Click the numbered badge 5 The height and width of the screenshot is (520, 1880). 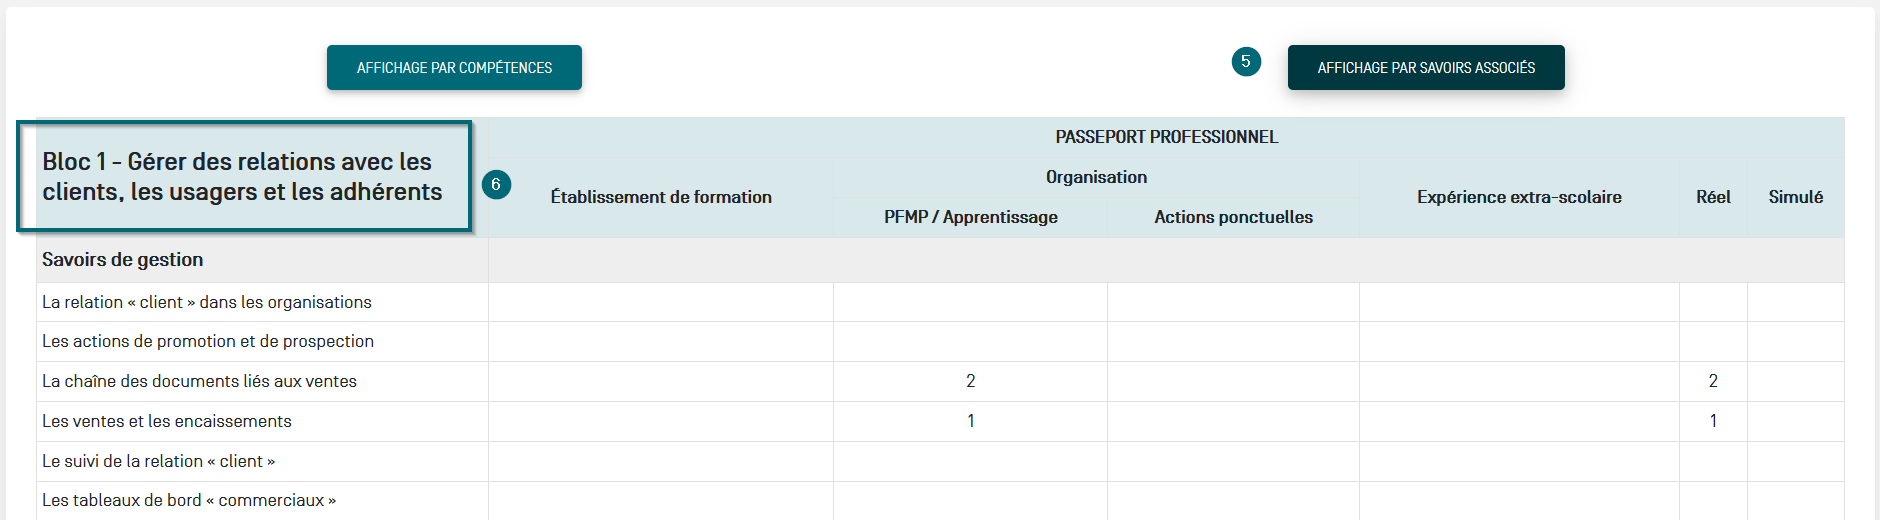tap(1245, 62)
